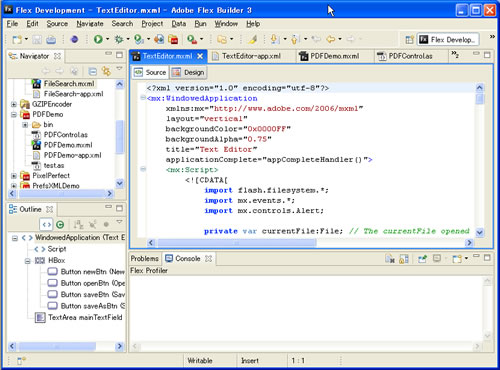500x370 pixels.
Task: Click Open Console icon in Console toolbar
Action: click(458, 259)
